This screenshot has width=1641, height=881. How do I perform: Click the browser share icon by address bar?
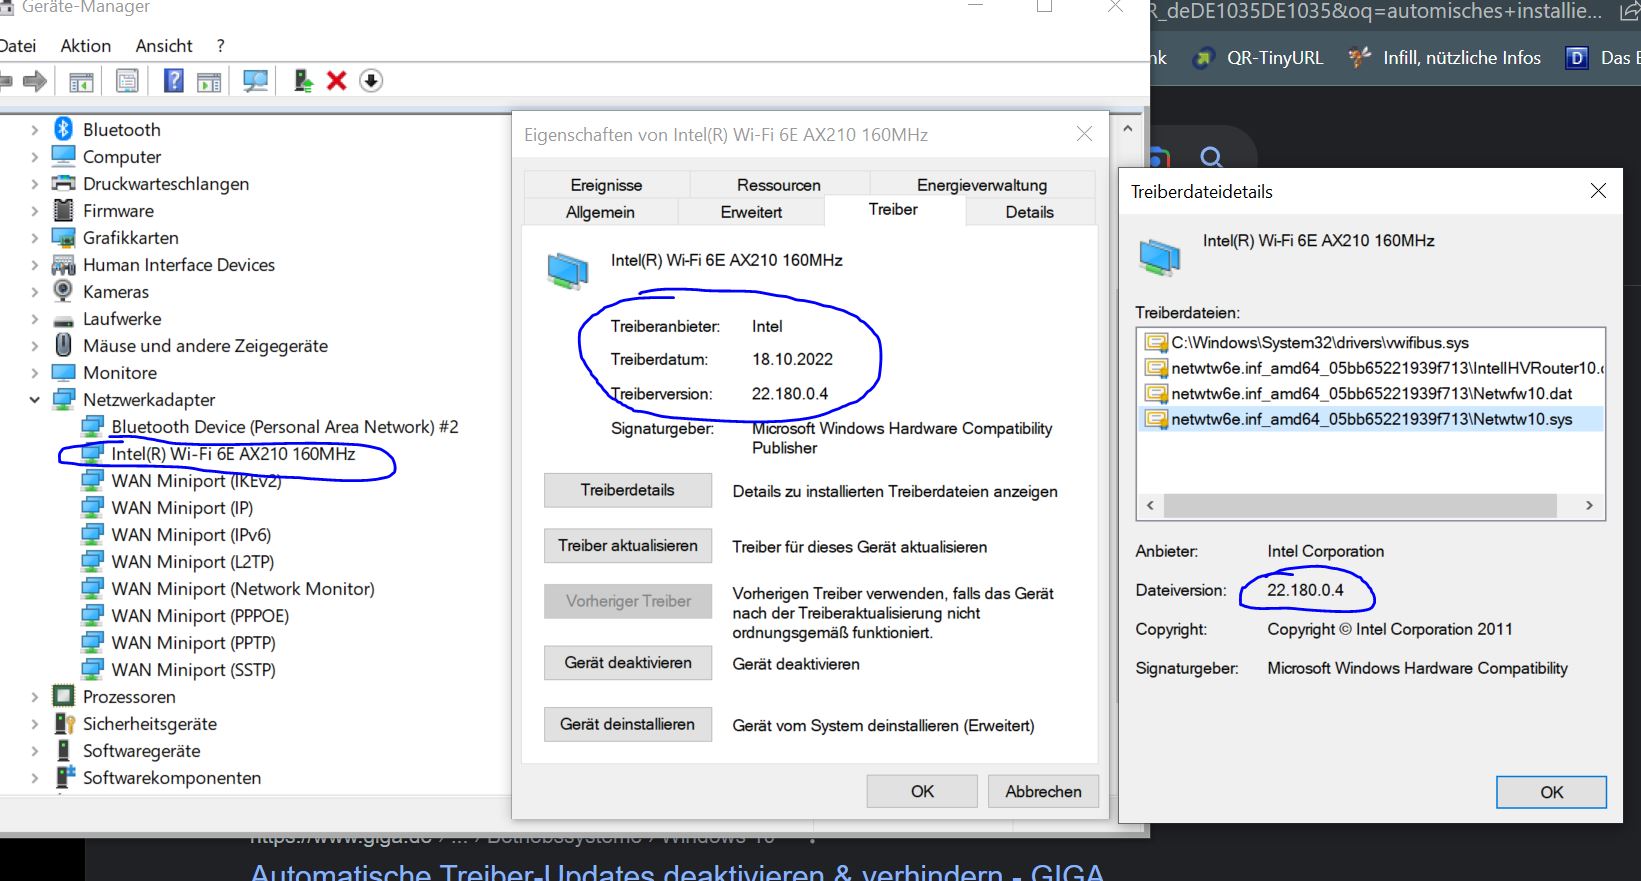1628,10
